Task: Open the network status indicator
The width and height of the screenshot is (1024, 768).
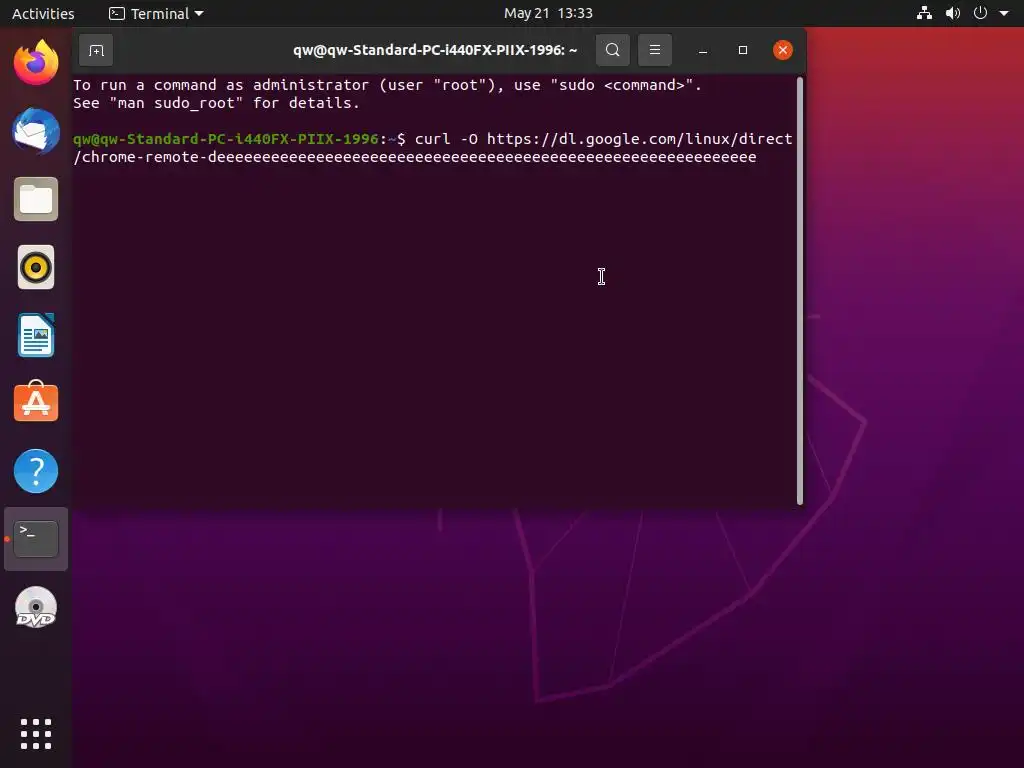Action: (x=924, y=13)
